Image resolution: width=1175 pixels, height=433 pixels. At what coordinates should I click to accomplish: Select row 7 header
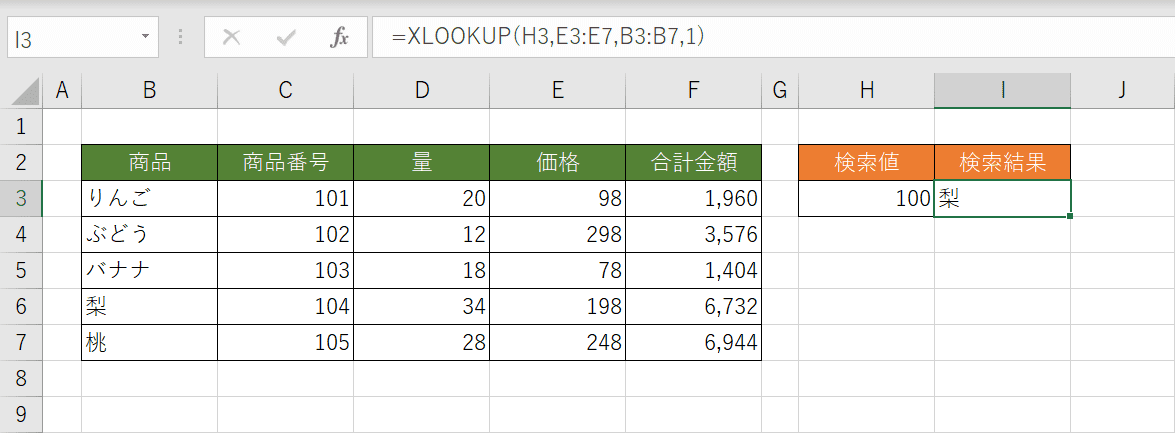pos(21,343)
